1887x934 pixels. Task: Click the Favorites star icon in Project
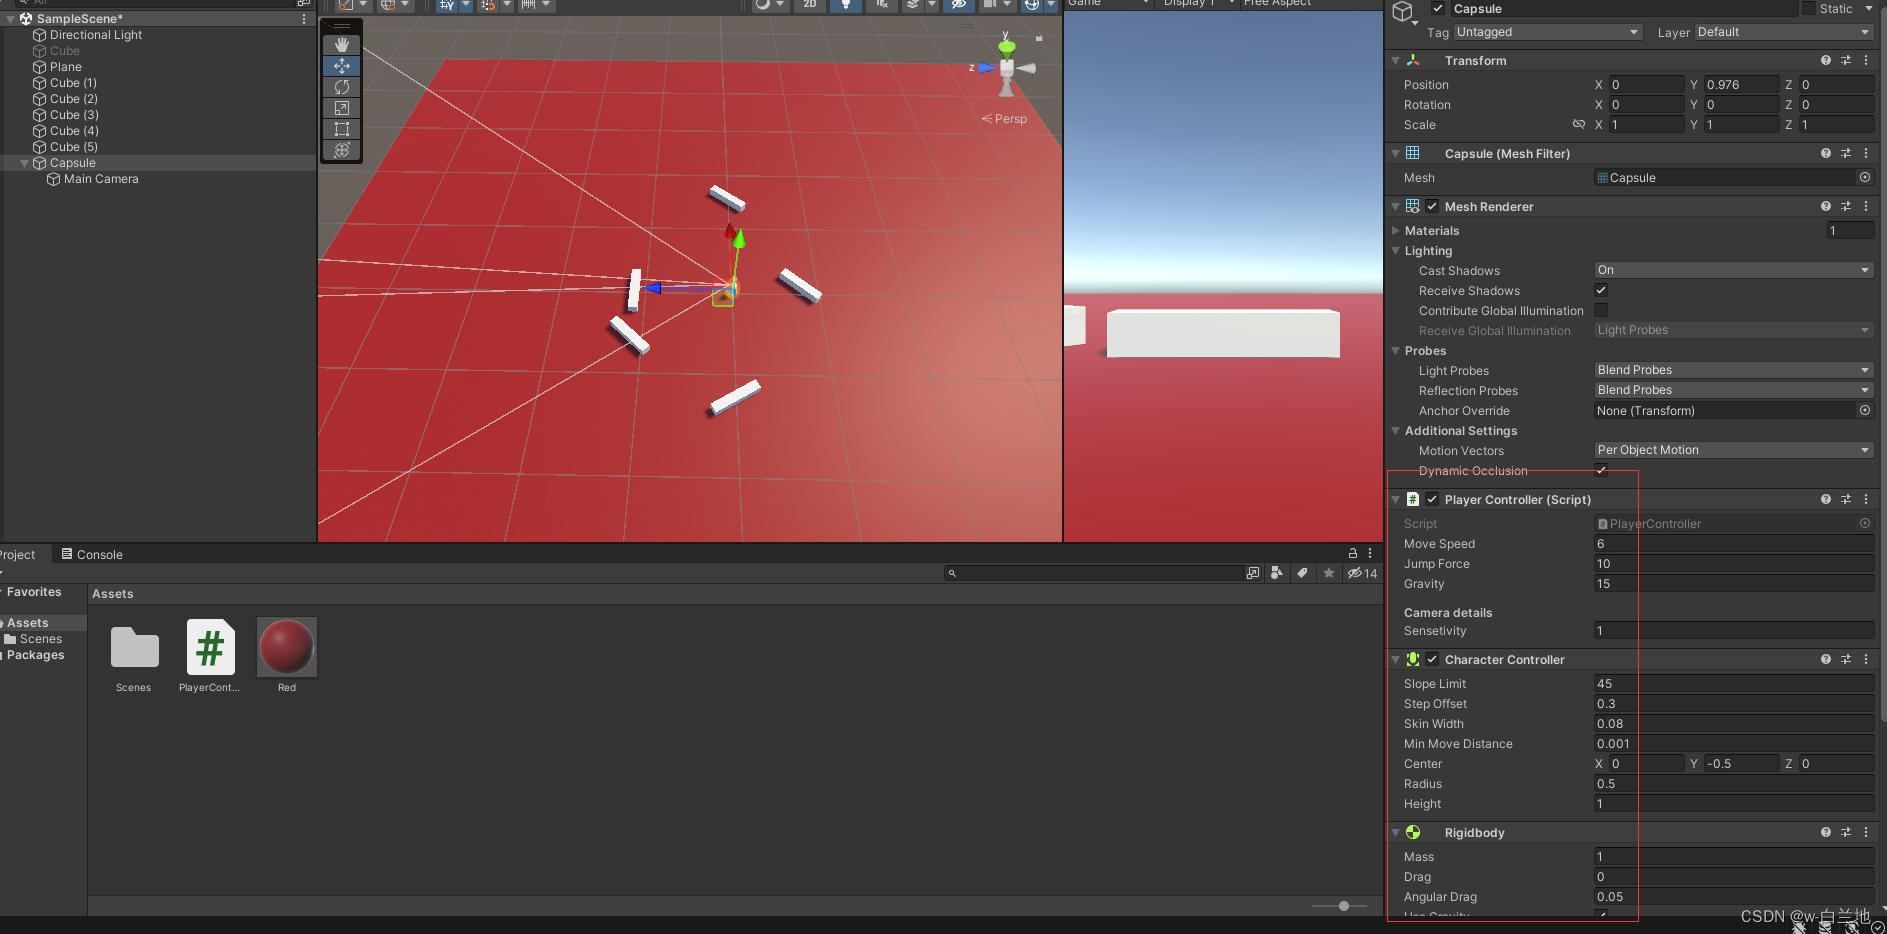point(1328,573)
